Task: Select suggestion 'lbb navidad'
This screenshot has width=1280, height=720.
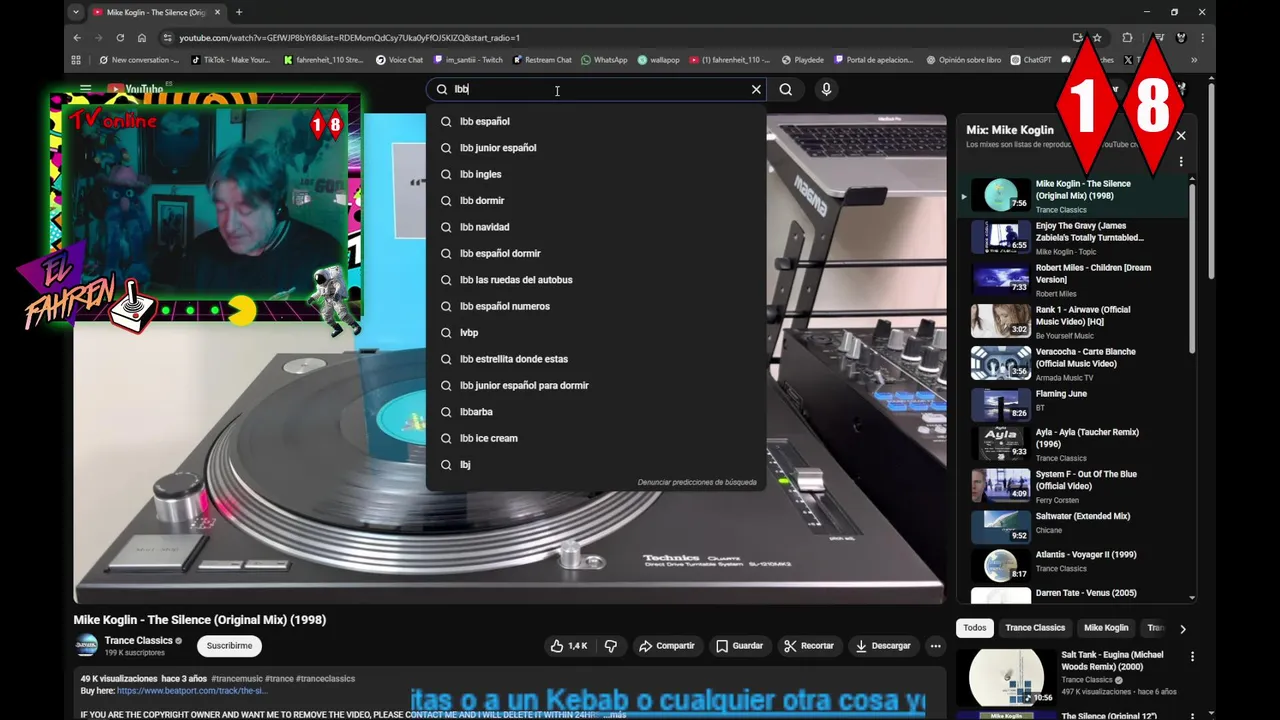Action: tap(596, 227)
